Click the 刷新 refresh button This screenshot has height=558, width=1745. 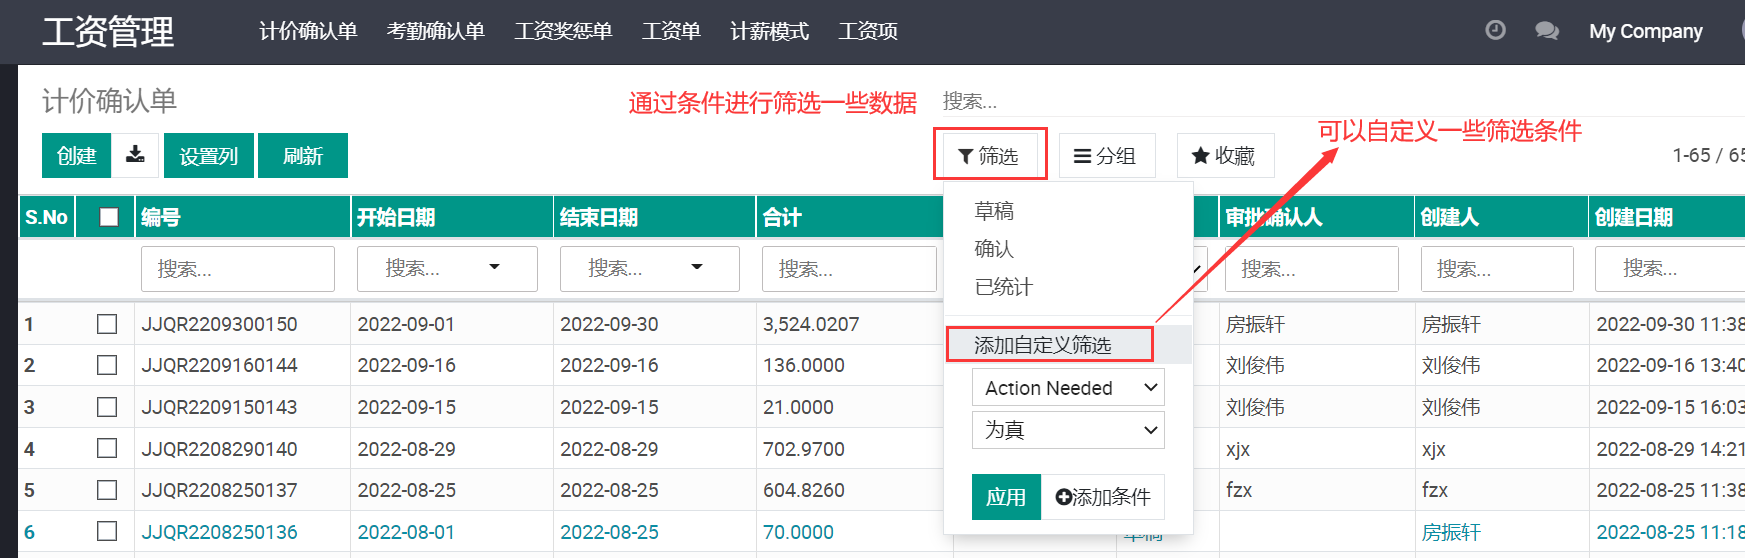302,156
